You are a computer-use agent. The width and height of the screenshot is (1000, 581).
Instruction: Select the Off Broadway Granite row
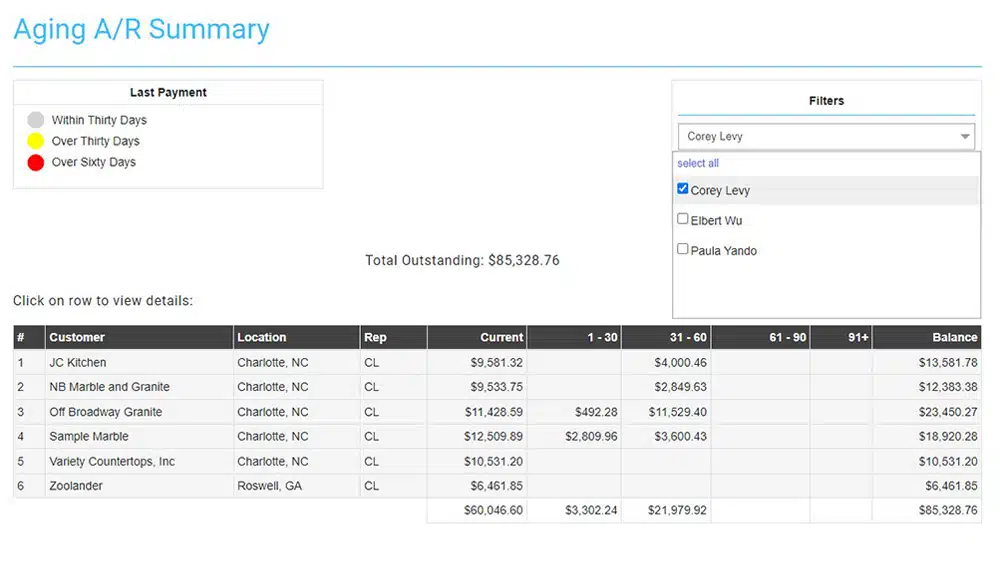[x=105, y=412]
